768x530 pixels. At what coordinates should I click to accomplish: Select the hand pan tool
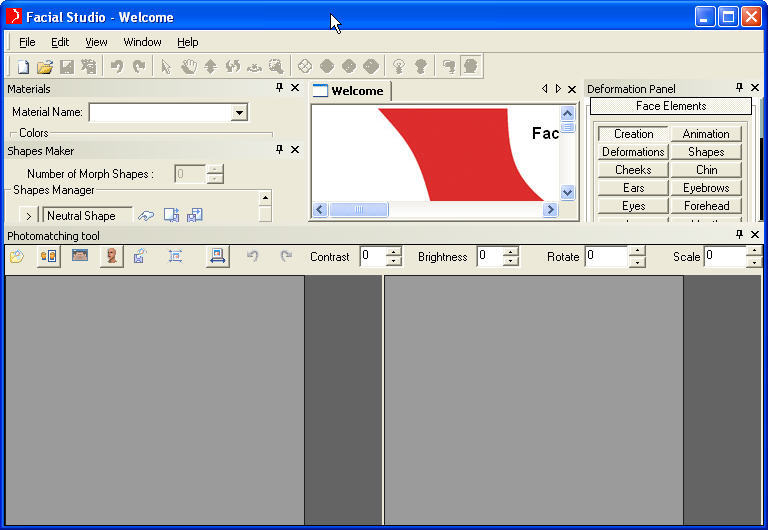[189, 66]
